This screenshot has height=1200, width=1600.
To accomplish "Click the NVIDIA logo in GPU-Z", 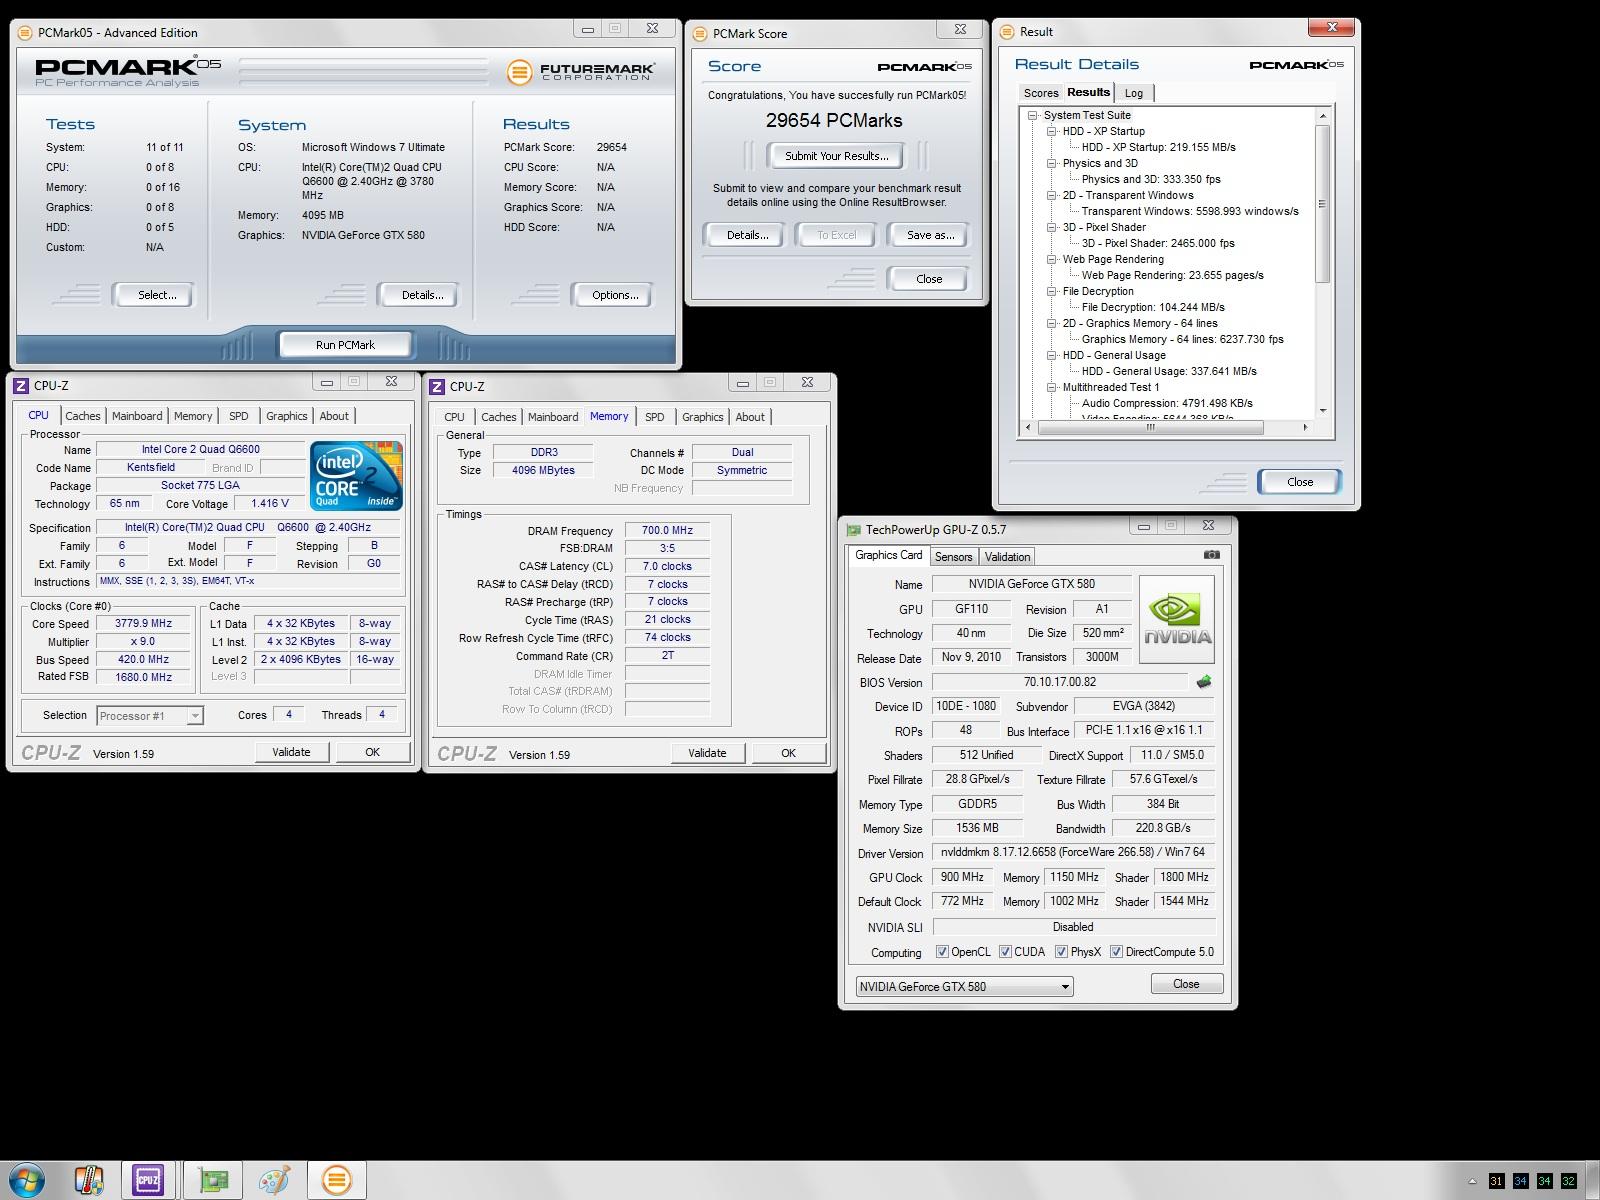I will click(1177, 619).
